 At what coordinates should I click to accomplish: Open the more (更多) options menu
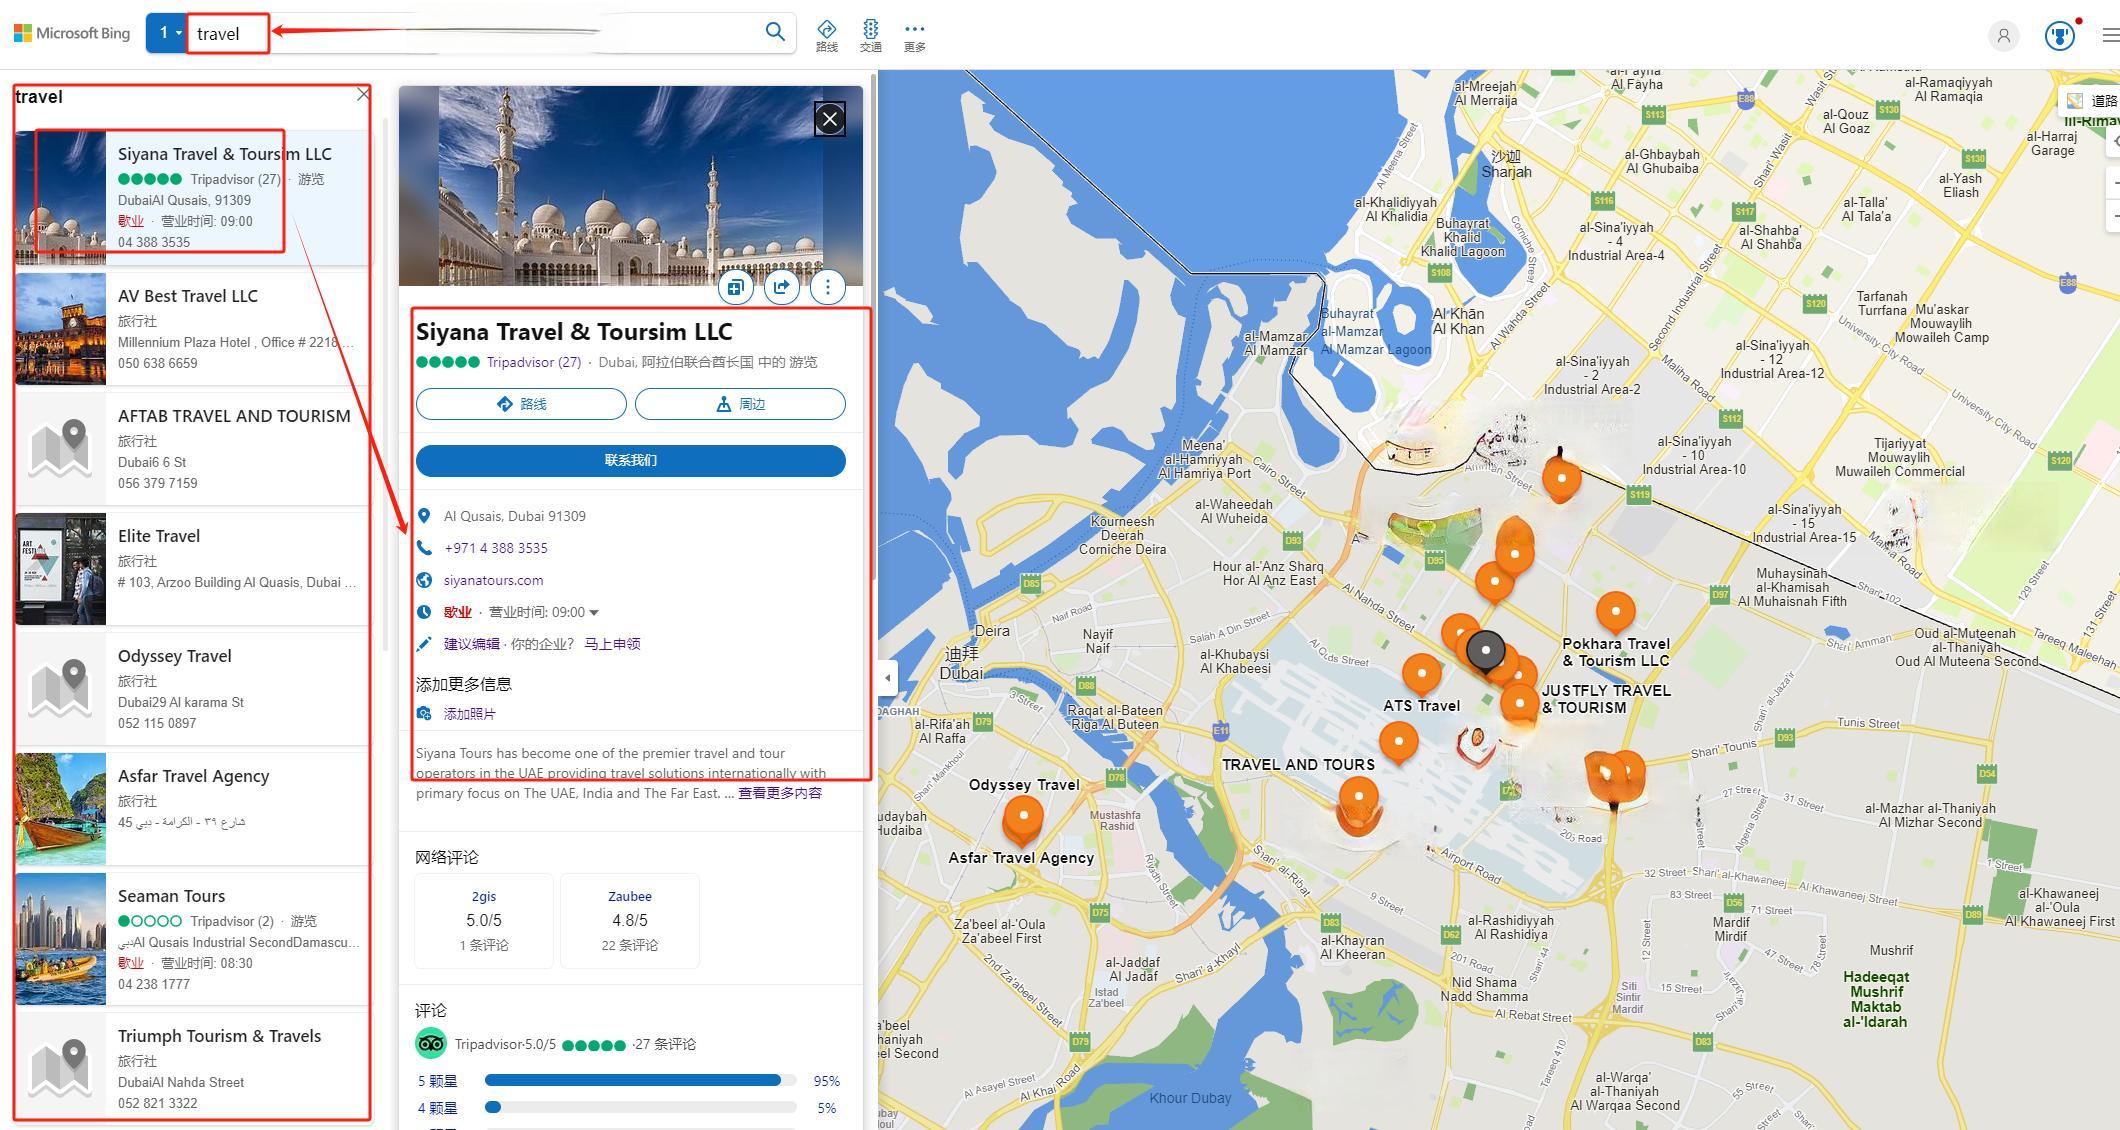click(x=914, y=35)
